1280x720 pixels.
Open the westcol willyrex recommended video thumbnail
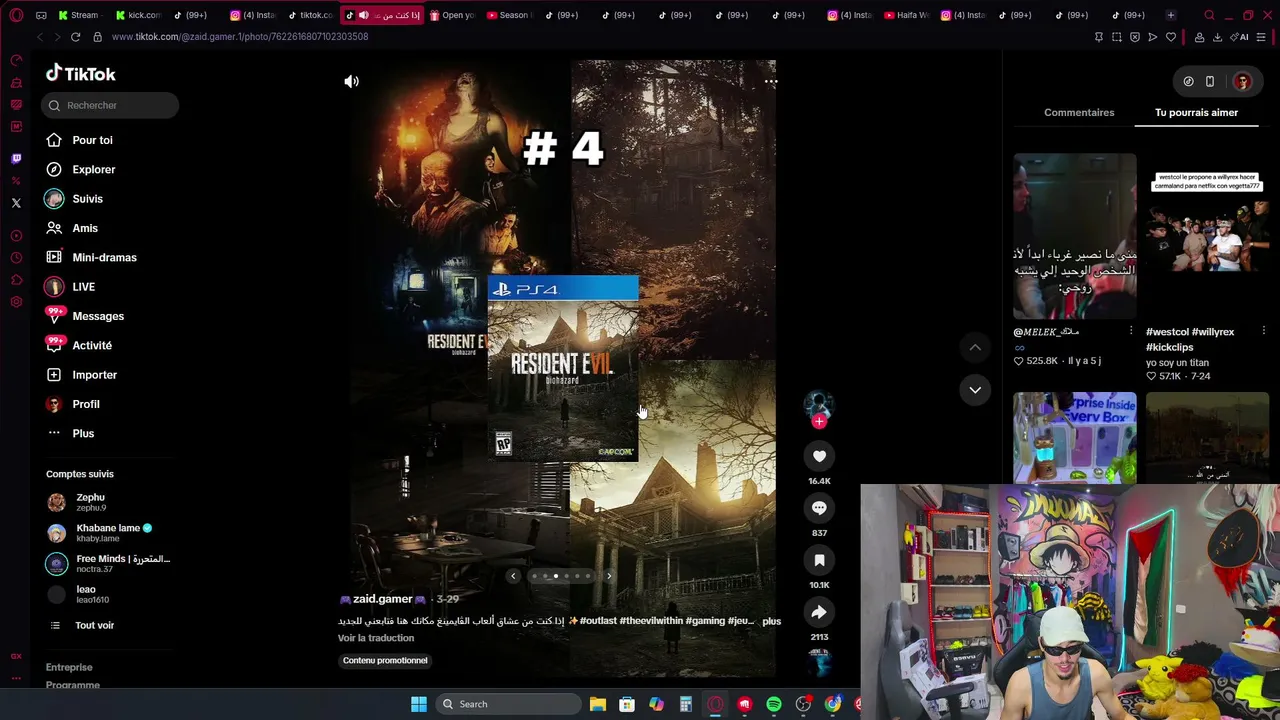point(1208,236)
